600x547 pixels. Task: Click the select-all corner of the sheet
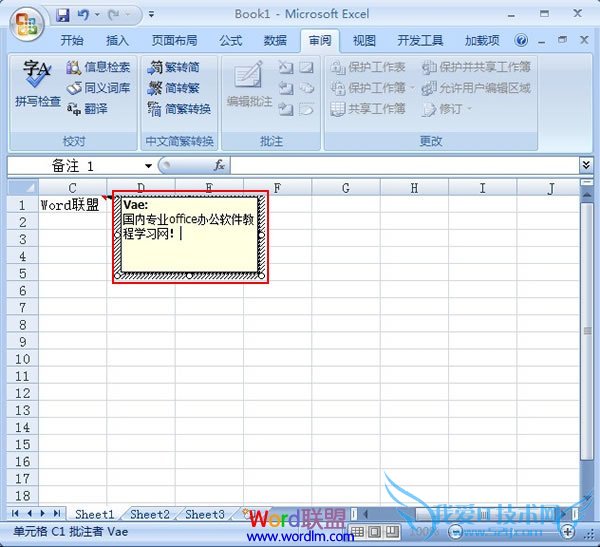(23, 188)
